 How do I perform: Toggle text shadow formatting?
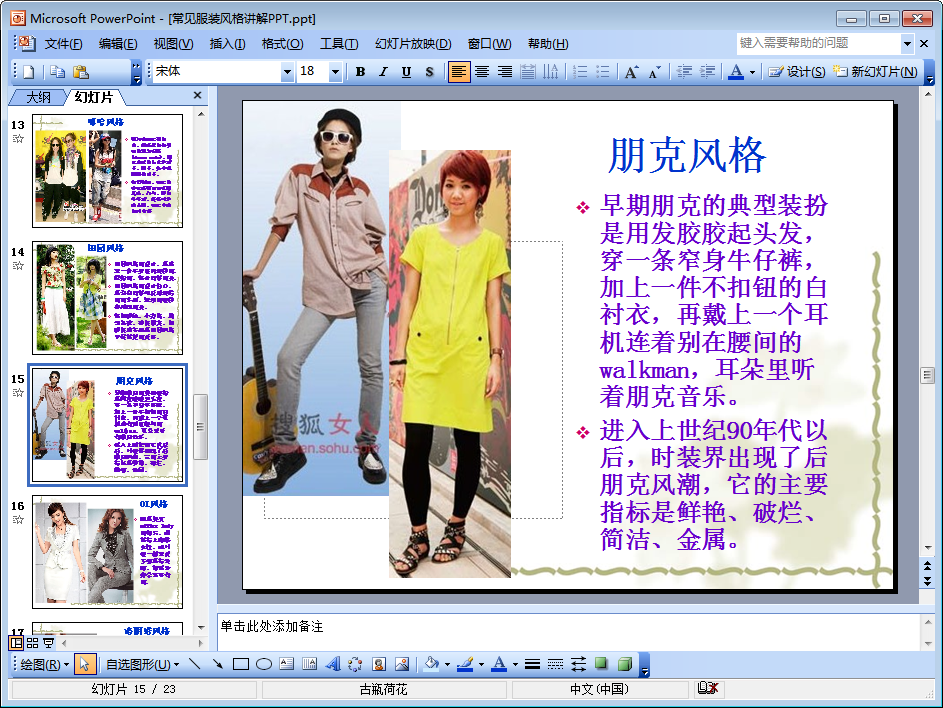(x=429, y=72)
